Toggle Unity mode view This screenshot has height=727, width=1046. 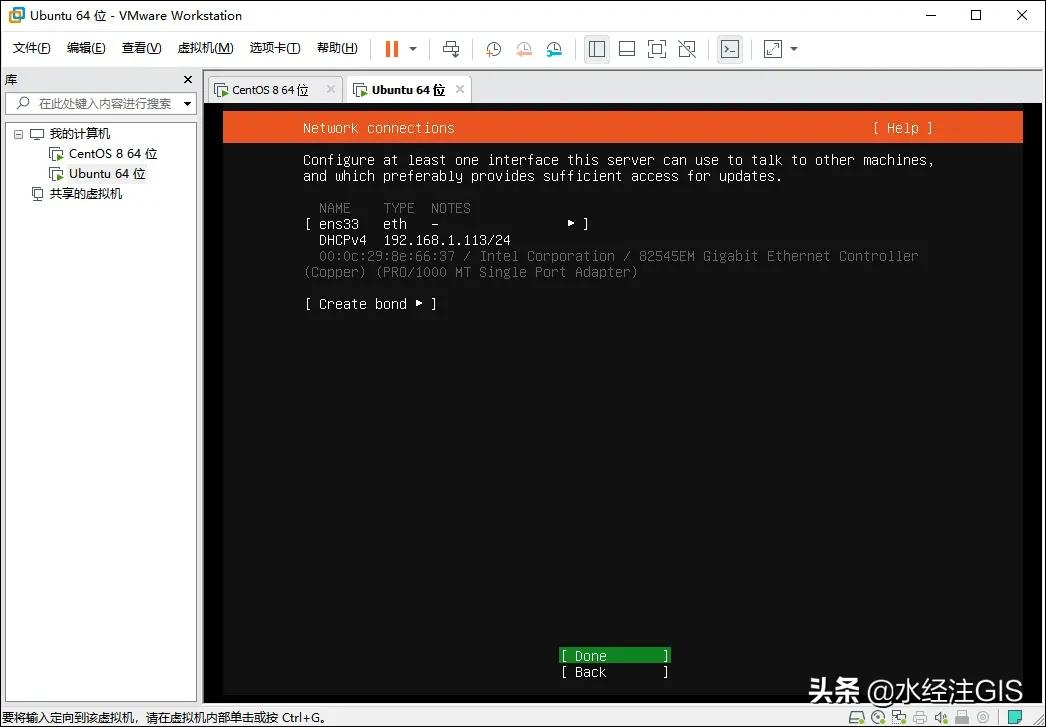tap(688, 48)
